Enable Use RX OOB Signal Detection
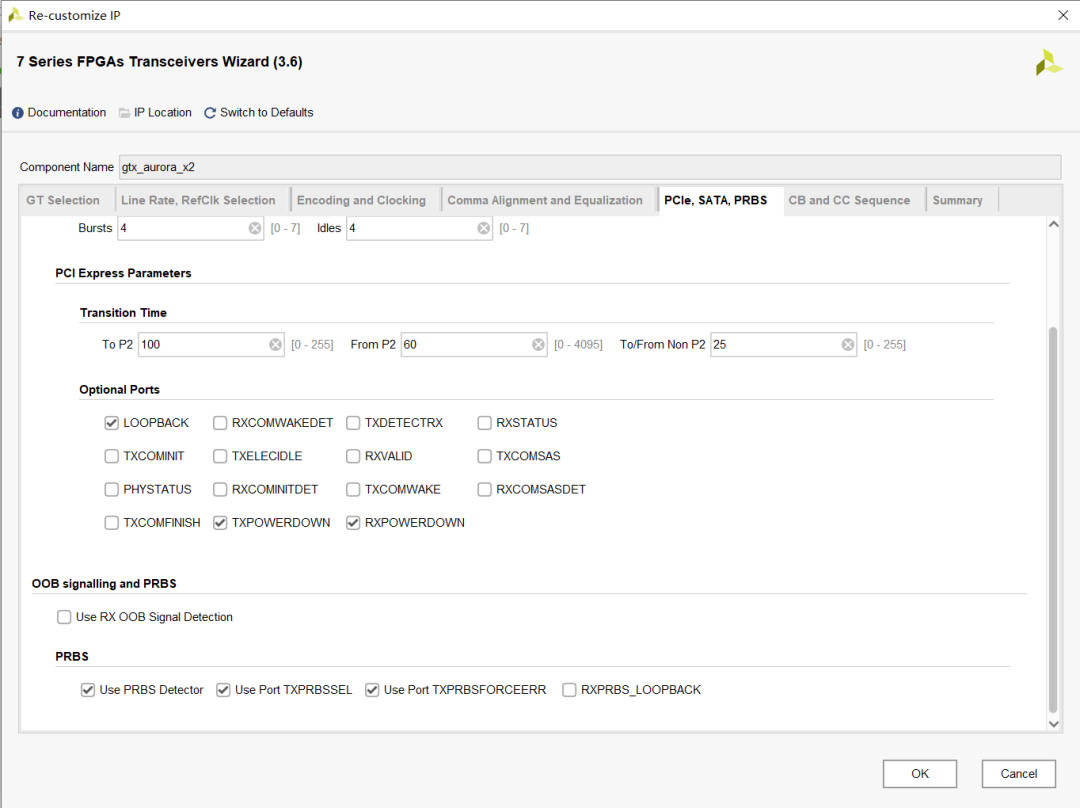 [65, 618]
